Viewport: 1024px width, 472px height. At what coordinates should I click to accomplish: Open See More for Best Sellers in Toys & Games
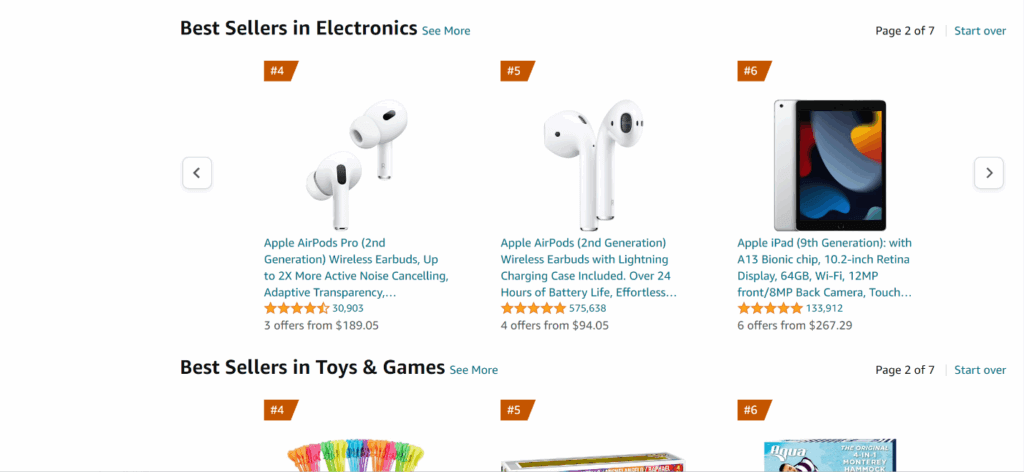[x=474, y=370]
